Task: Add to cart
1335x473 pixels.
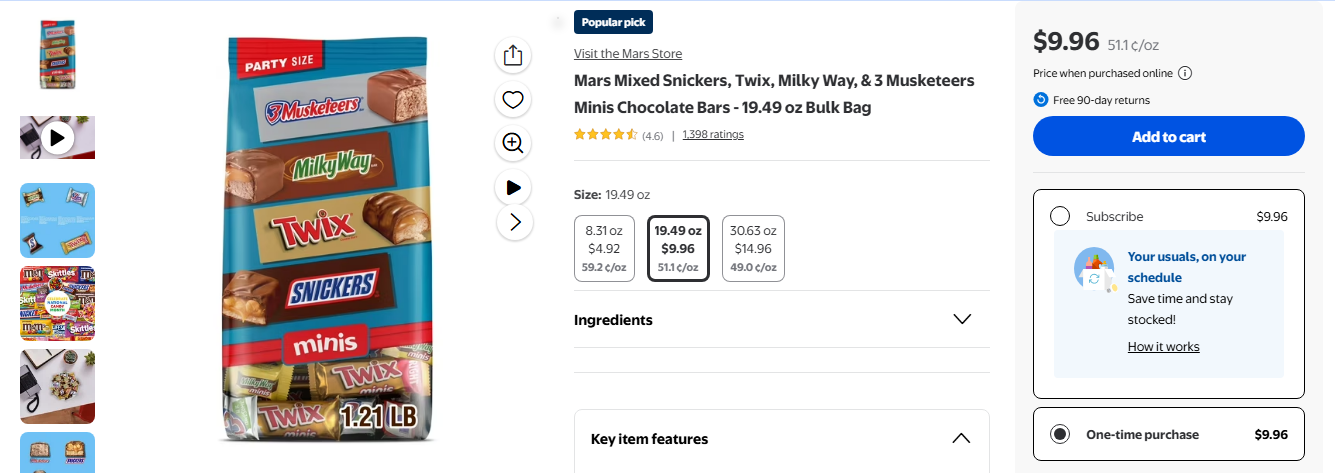Action: [1168, 137]
